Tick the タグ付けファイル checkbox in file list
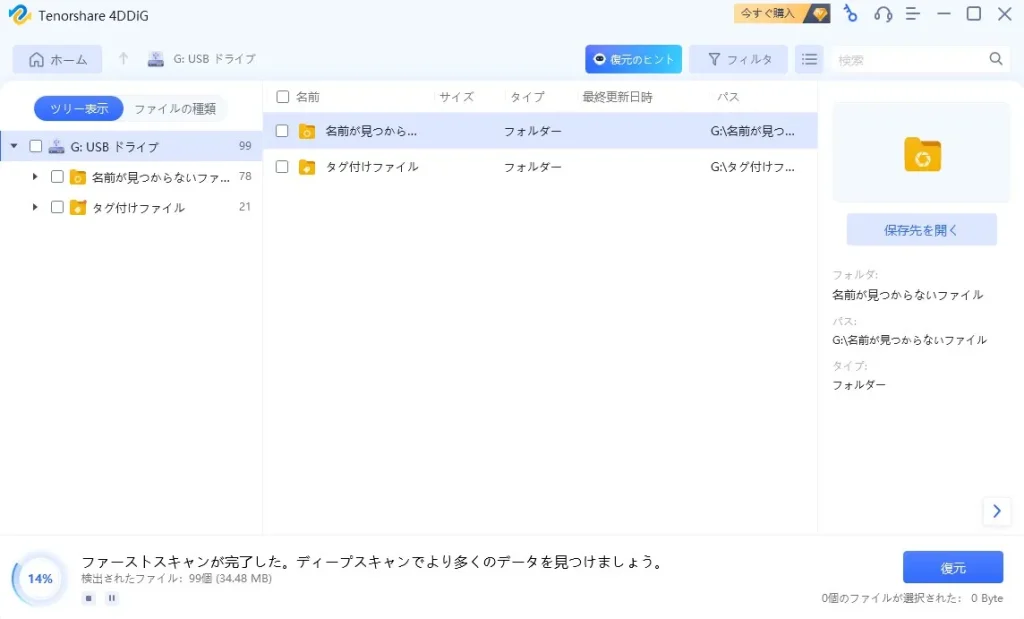 coord(282,167)
